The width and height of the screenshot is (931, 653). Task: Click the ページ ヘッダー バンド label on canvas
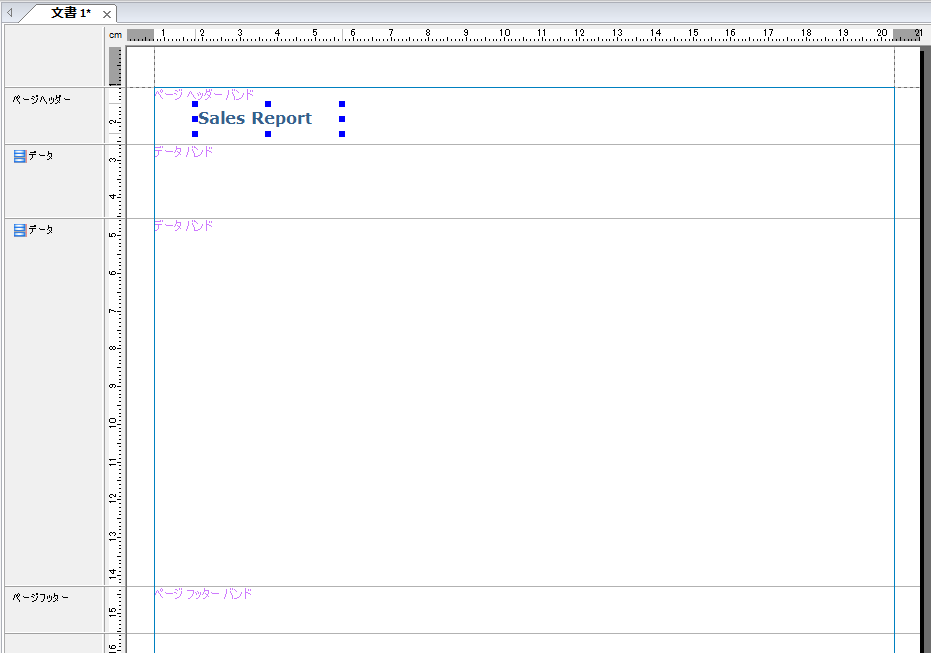tap(204, 95)
